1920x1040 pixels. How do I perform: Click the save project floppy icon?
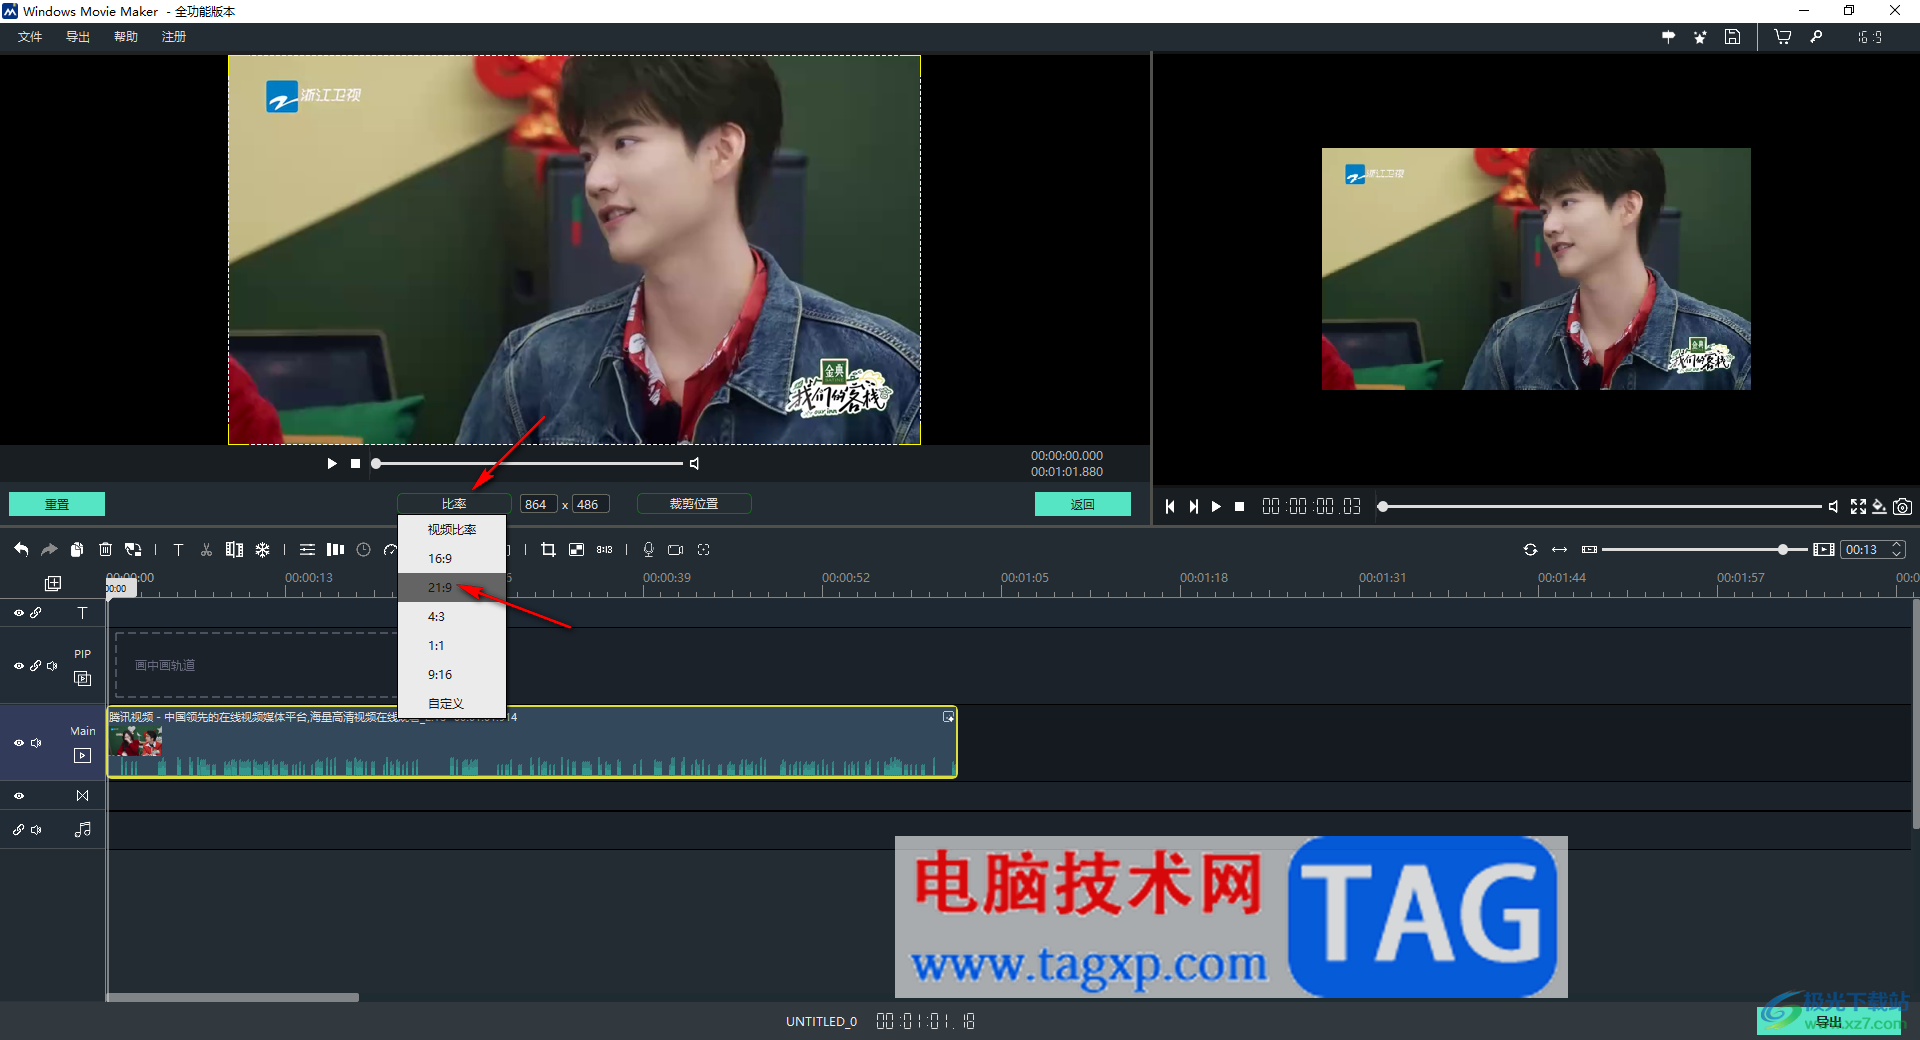pyautogui.click(x=1733, y=37)
